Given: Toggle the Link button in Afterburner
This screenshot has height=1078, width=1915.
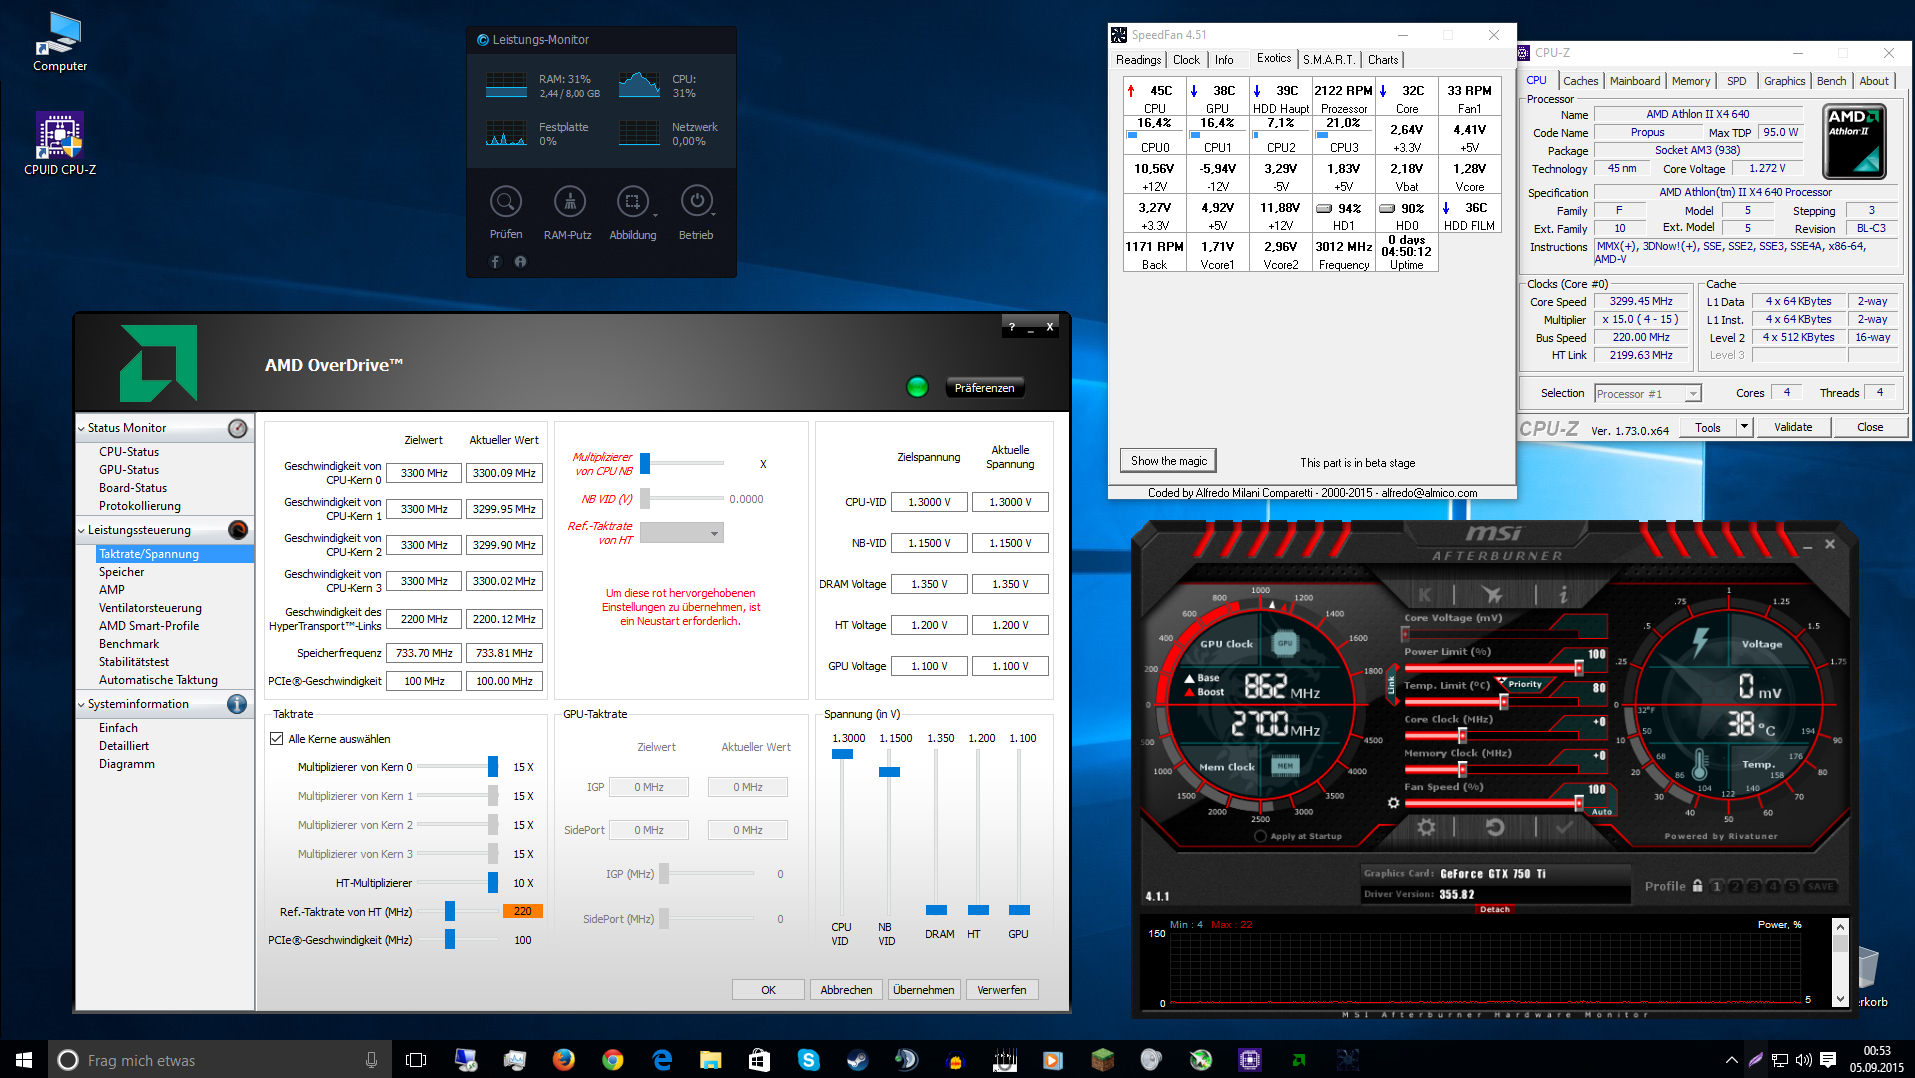Looking at the screenshot, I should (x=1390, y=685).
